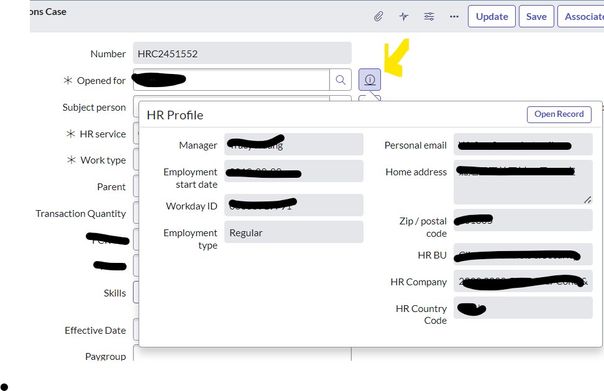The height and width of the screenshot is (391, 604).
Task: Grab the Home address resize handle
Action: [587, 200]
